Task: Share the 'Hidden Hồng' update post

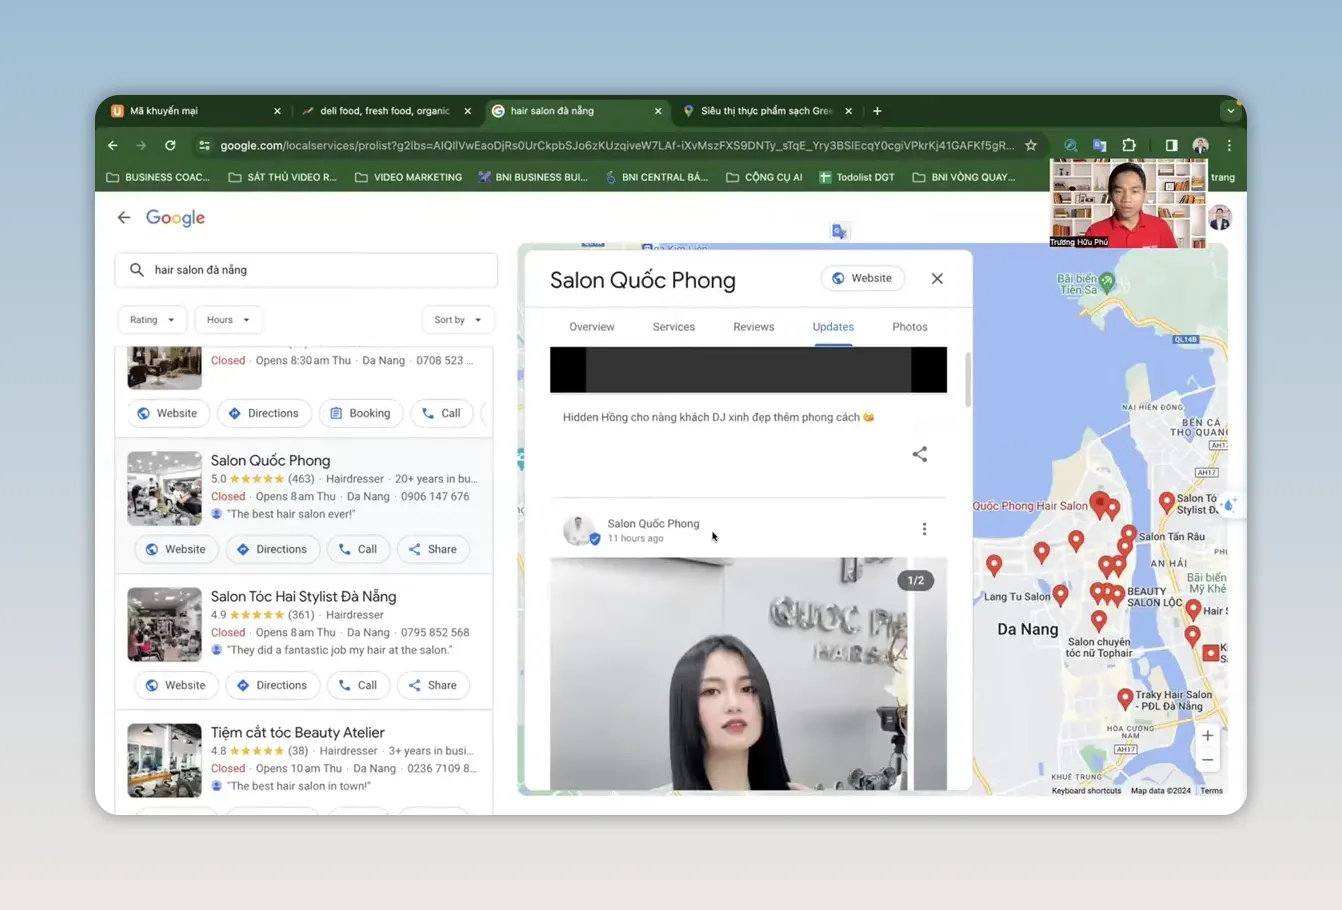Action: (920, 454)
